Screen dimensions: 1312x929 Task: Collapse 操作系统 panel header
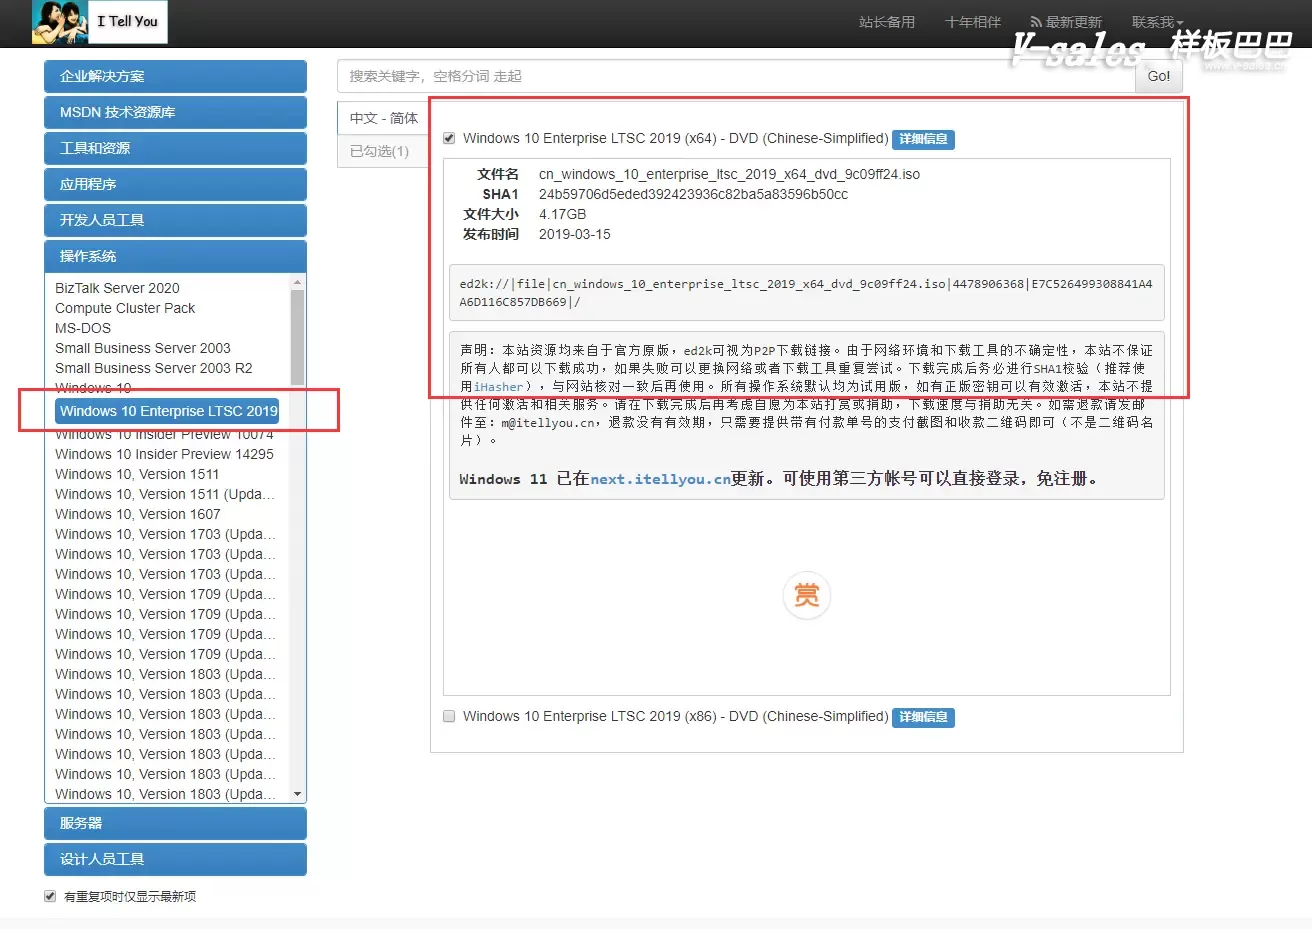point(175,256)
